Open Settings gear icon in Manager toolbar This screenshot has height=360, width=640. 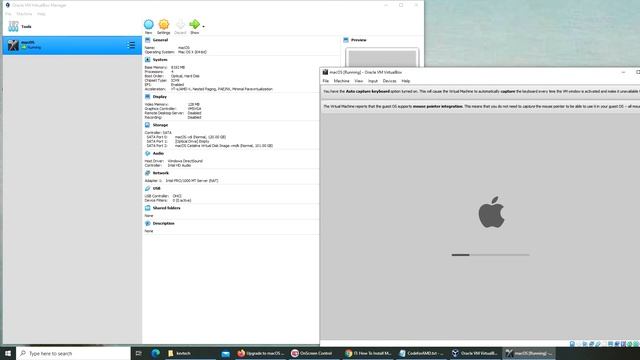coord(164,24)
